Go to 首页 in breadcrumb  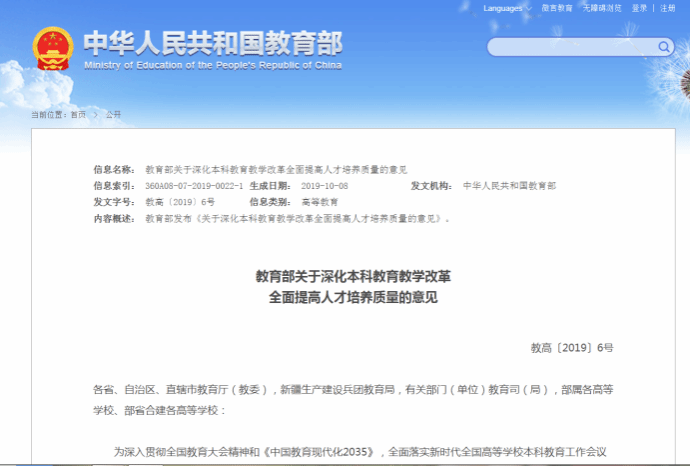point(78,114)
